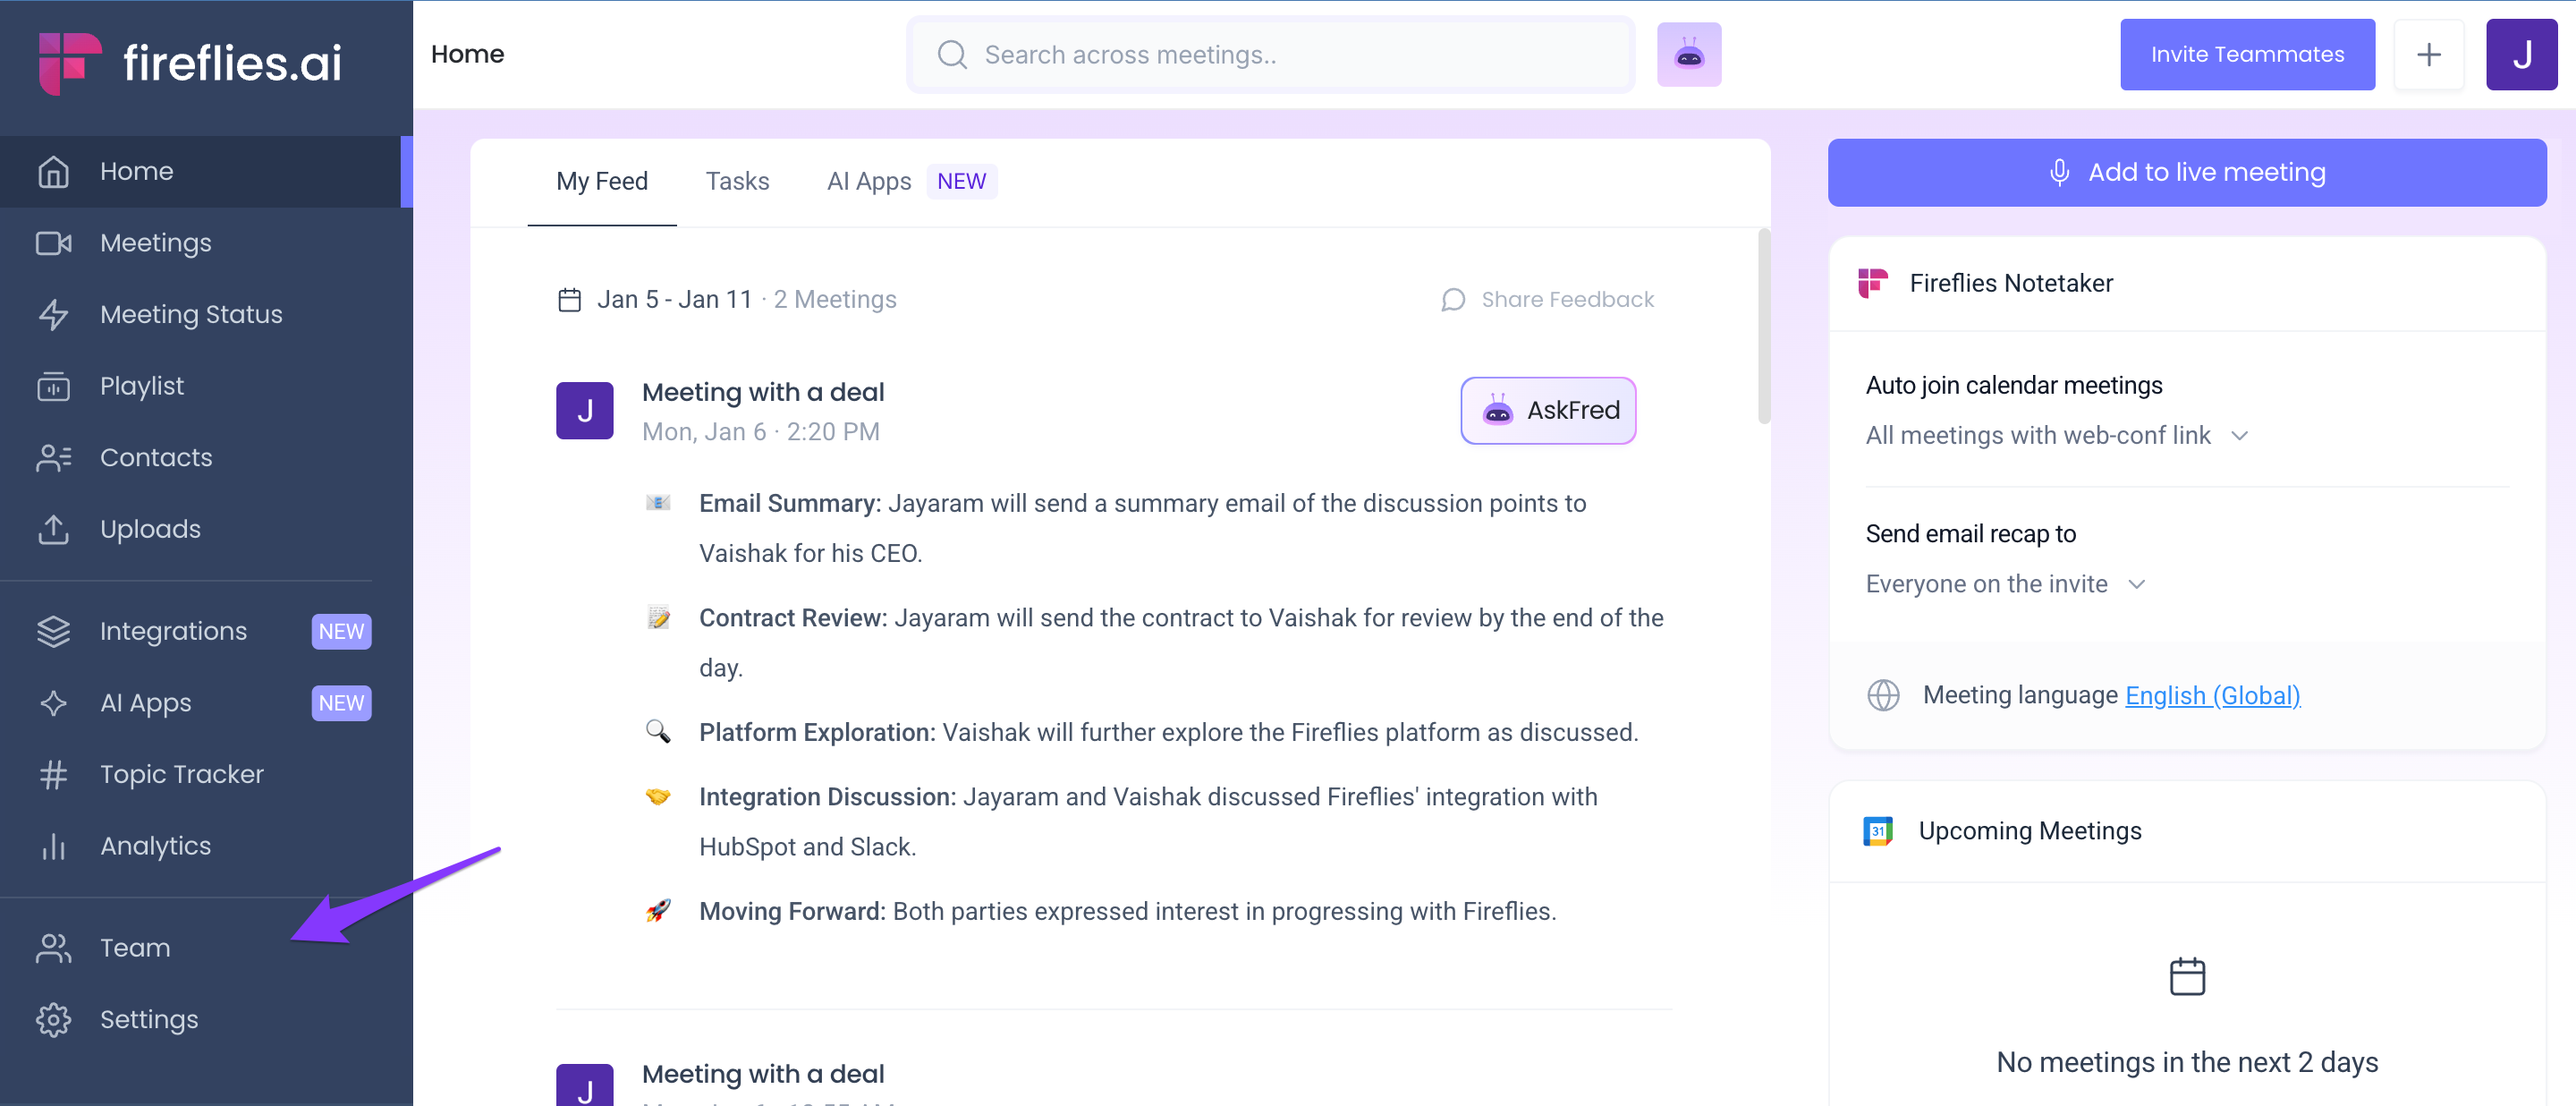Image resolution: width=2576 pixels, height=1106 pixels.
Task: Click 'Send email recap to' label
Action: [x=1970, y=533]
